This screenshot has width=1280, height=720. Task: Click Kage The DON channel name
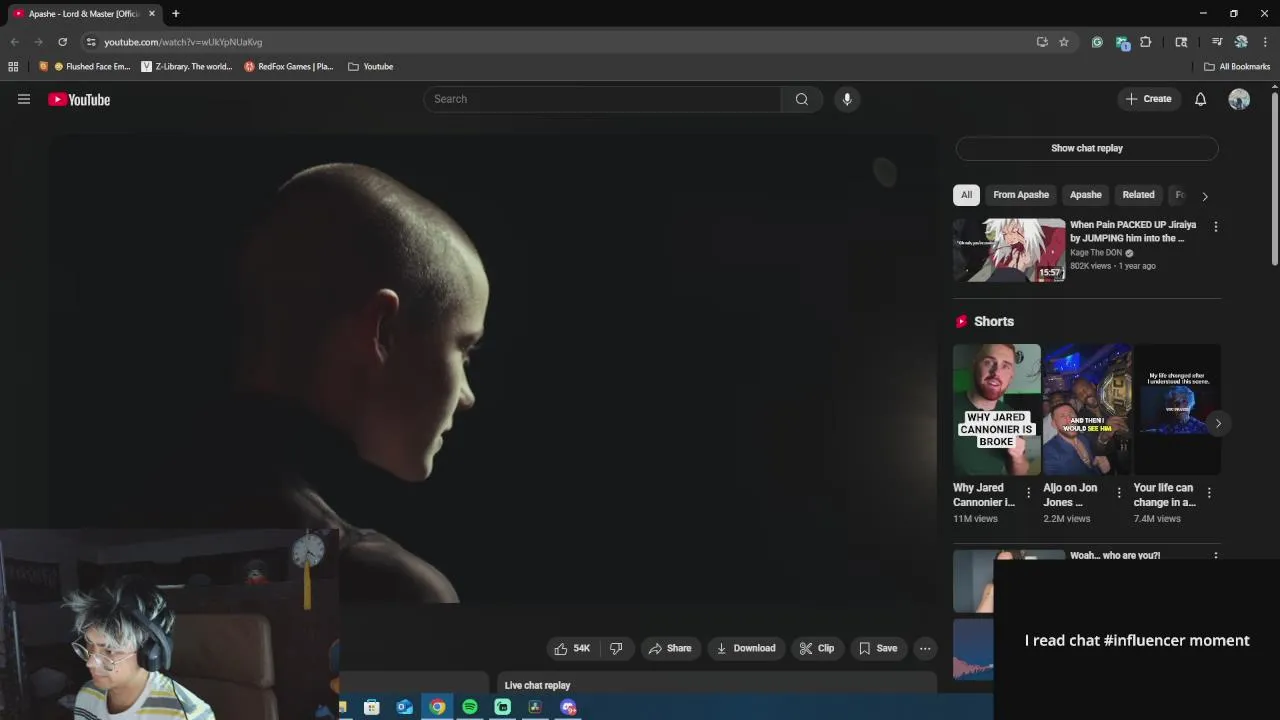pyautogui.click(x=1096, y=253)
